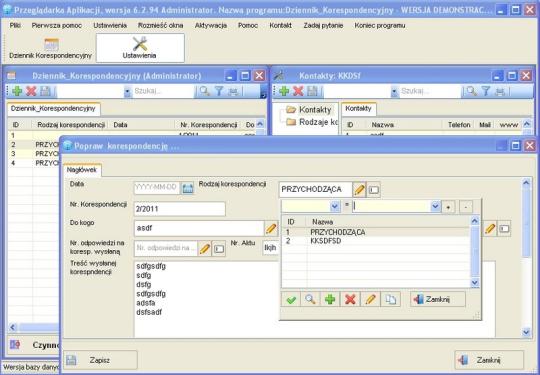Open Zadaj pytanie menu

(323, 25)
